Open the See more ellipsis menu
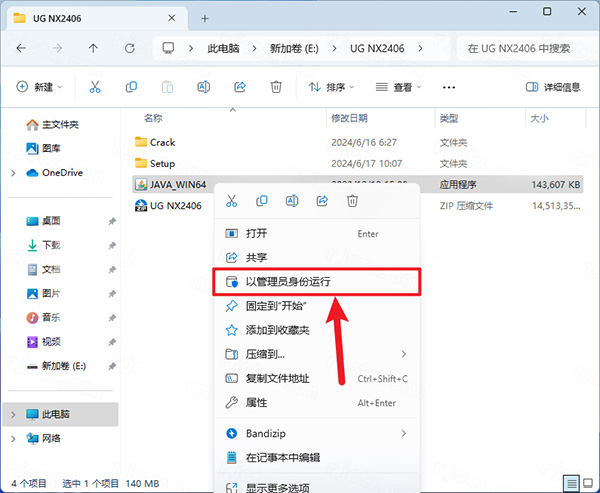Viewport: 600px width, 493px height. (x=448, y=87)
